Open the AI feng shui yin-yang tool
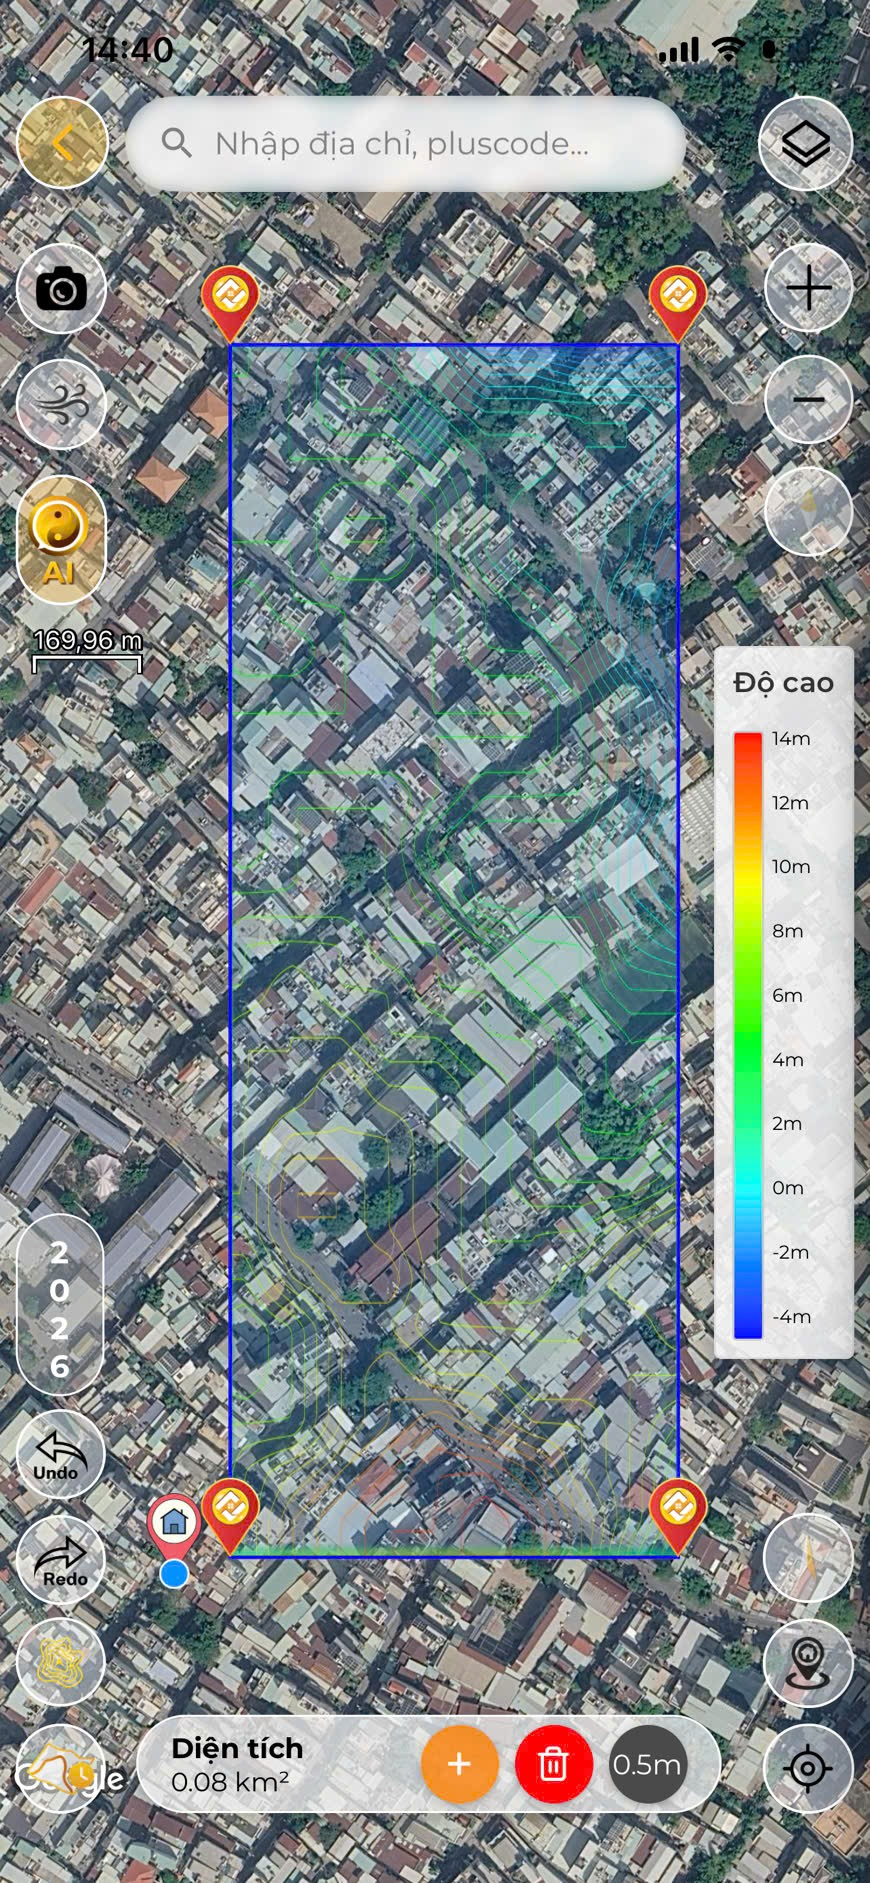The width and height of the screenshot is (870, 1883). [x=61, y=540]
